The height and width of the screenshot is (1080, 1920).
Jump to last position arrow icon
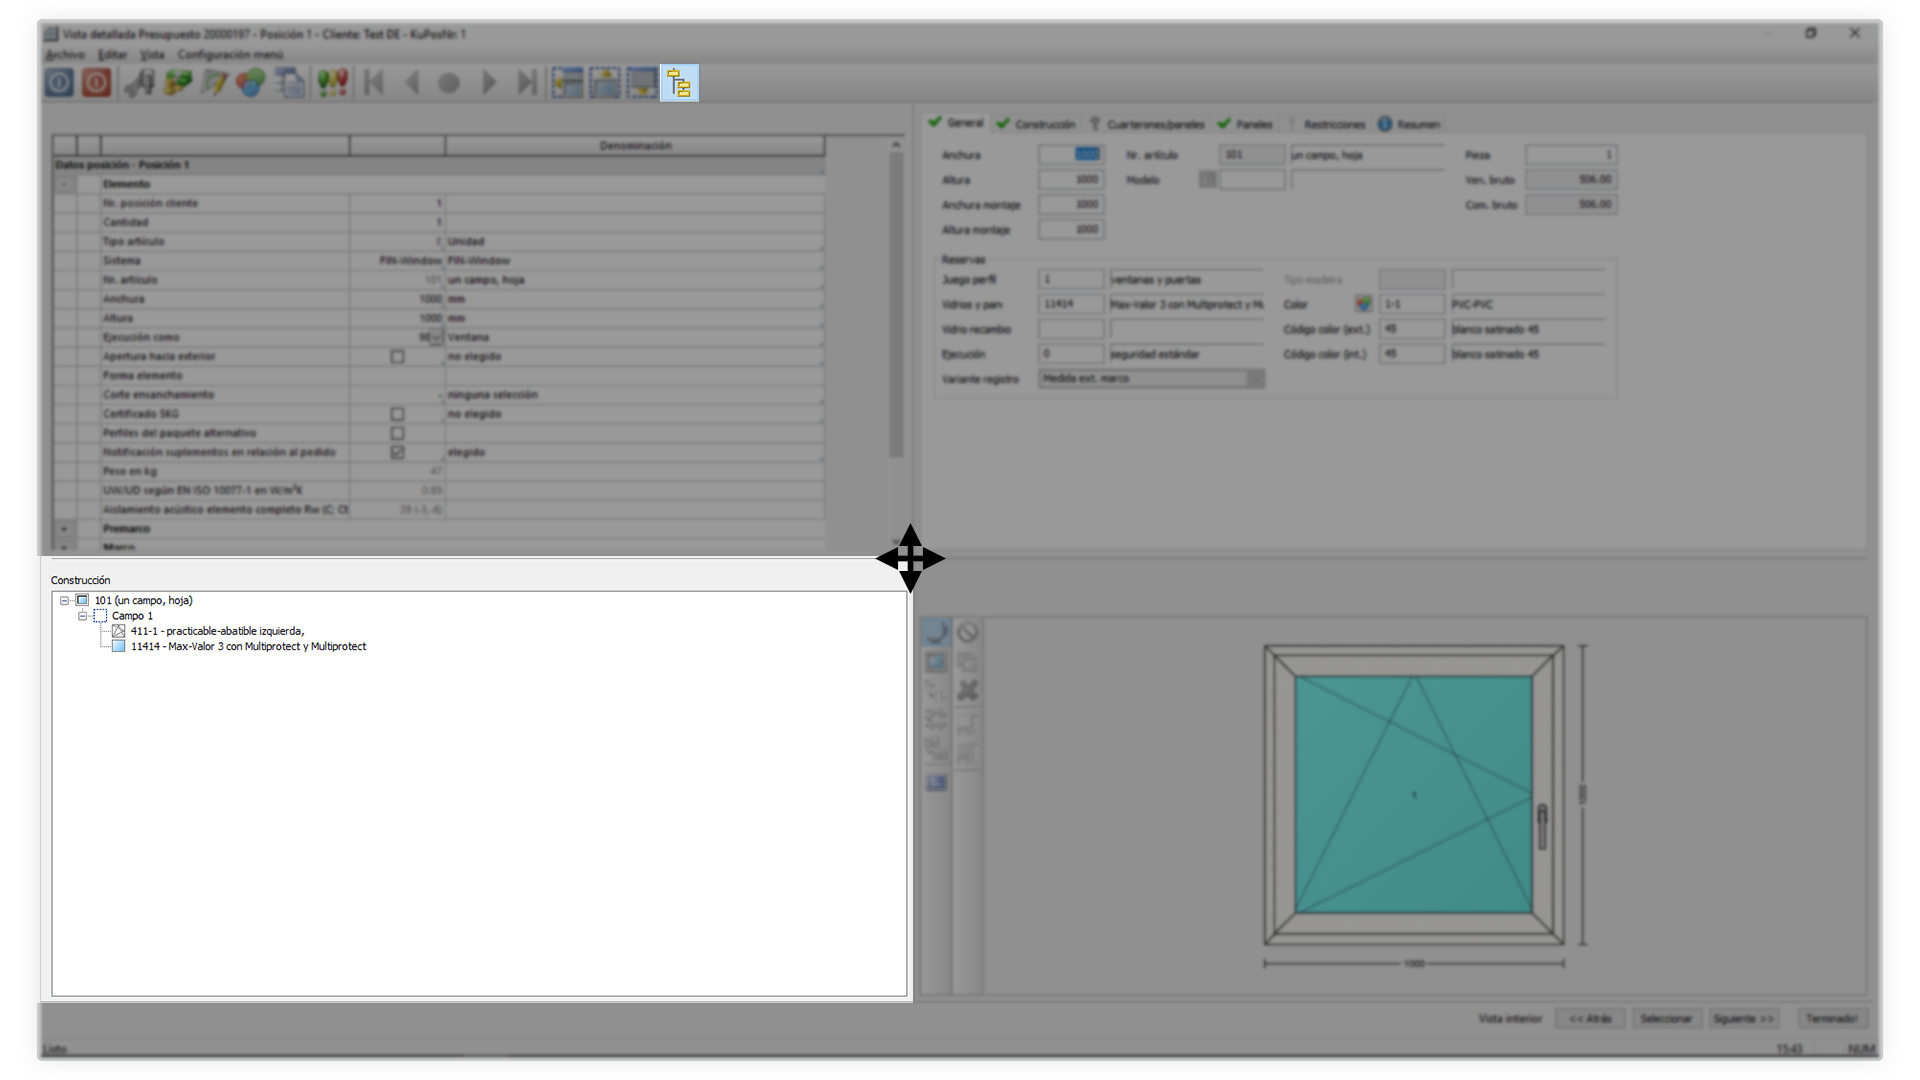pos(527,83)
